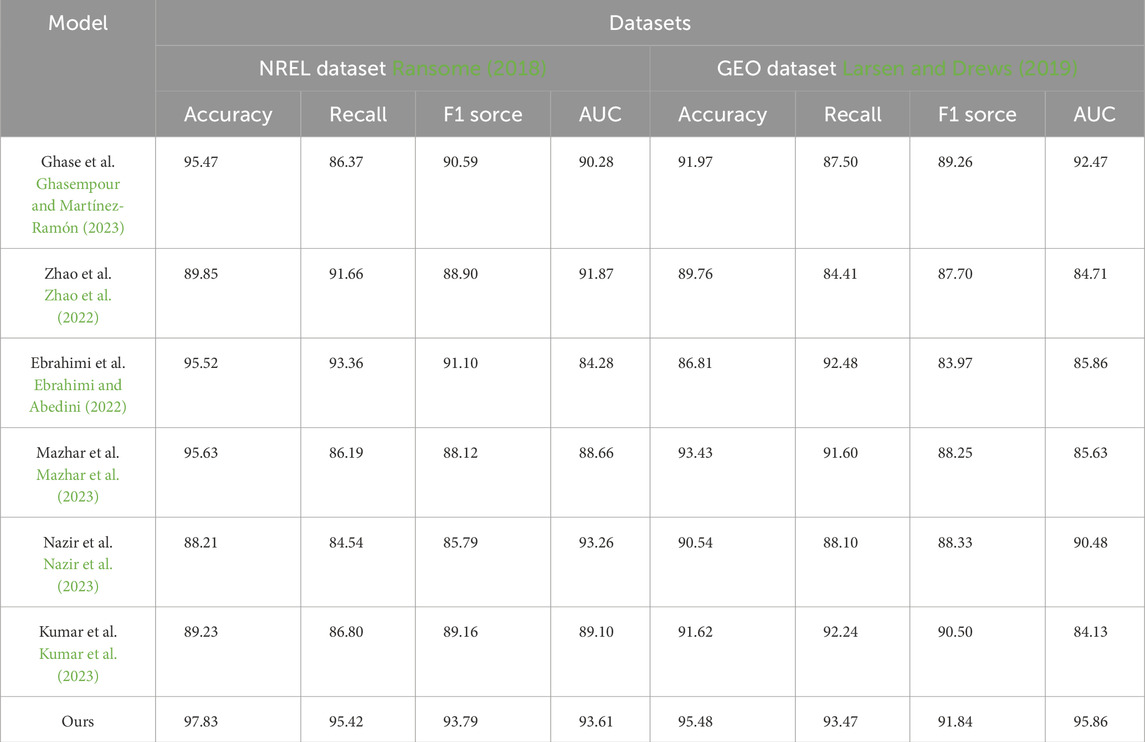1145x742 pixels.
Task: Follow the green Kumar et al. (2023) link
Action: pos(77,665)
